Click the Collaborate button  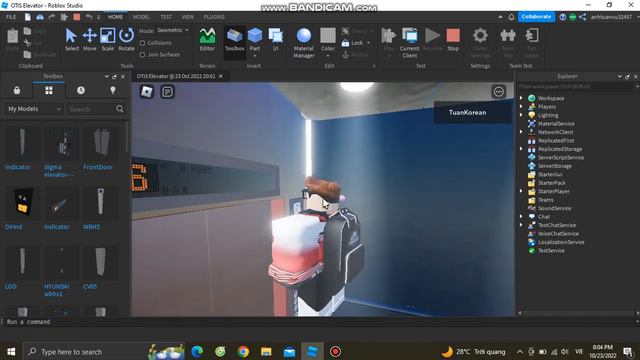(x=536, y=17)
